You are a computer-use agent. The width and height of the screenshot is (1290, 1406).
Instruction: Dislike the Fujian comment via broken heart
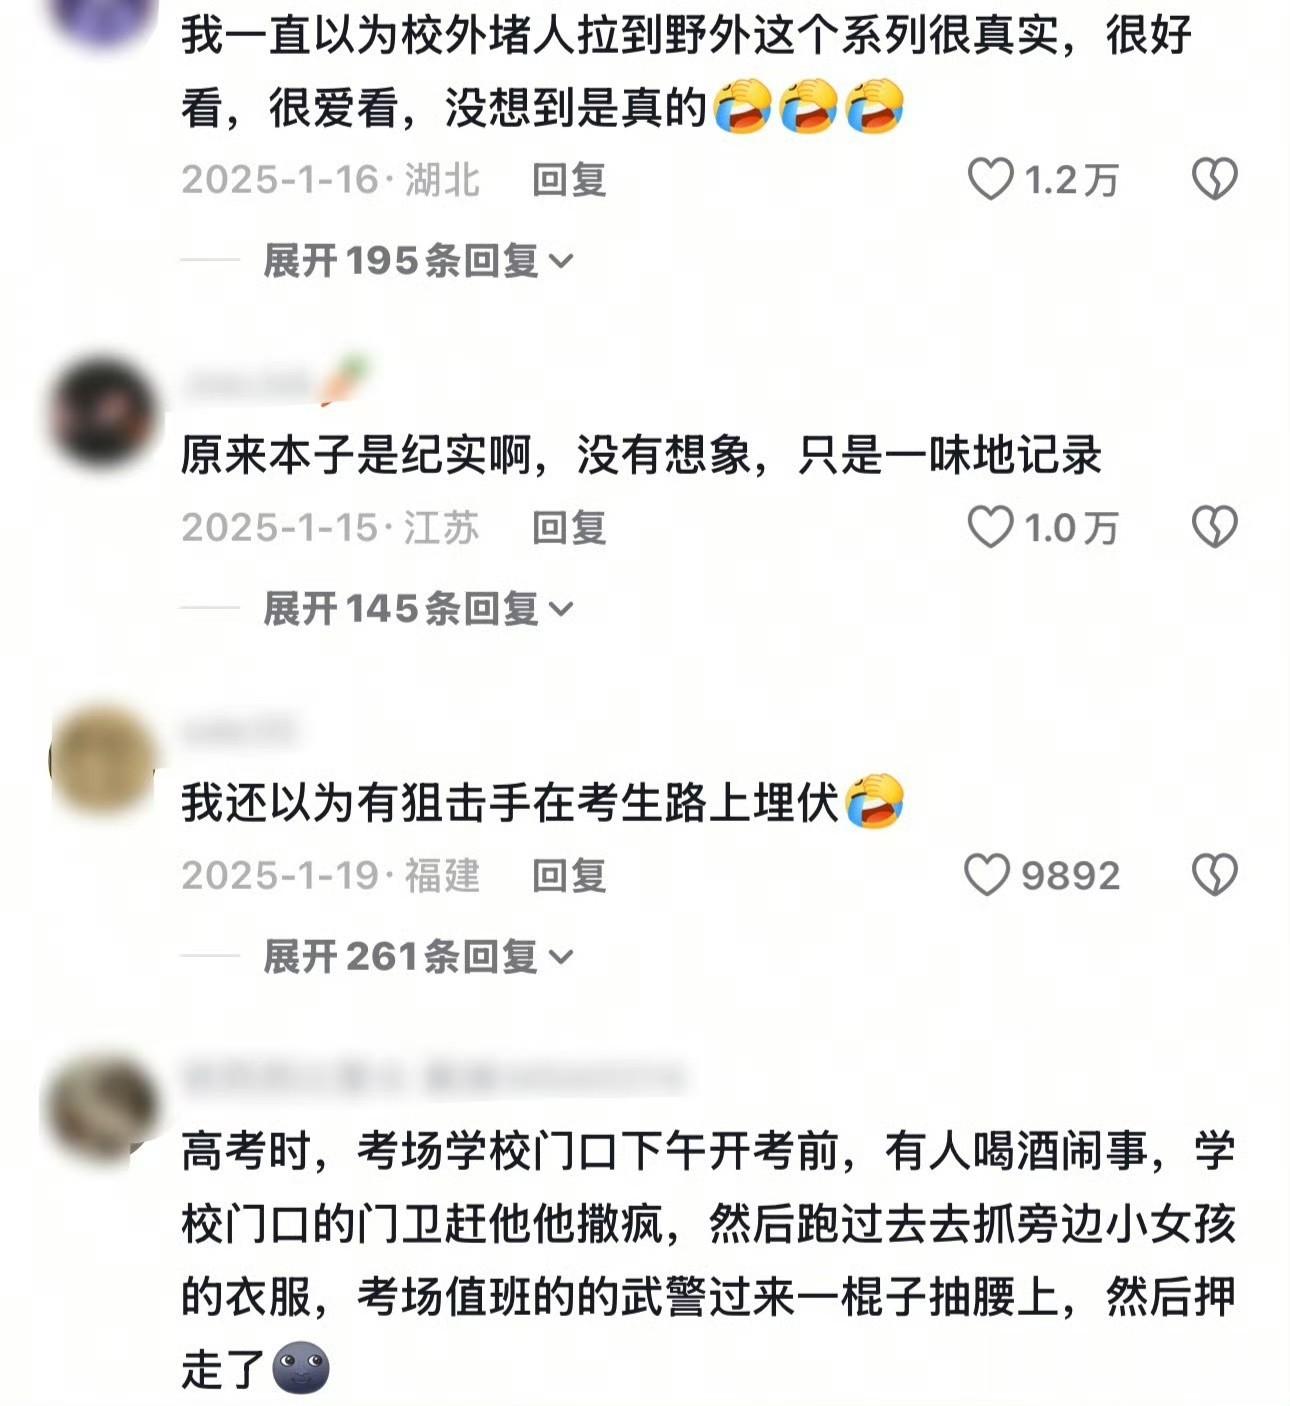tap(1214, 875)
